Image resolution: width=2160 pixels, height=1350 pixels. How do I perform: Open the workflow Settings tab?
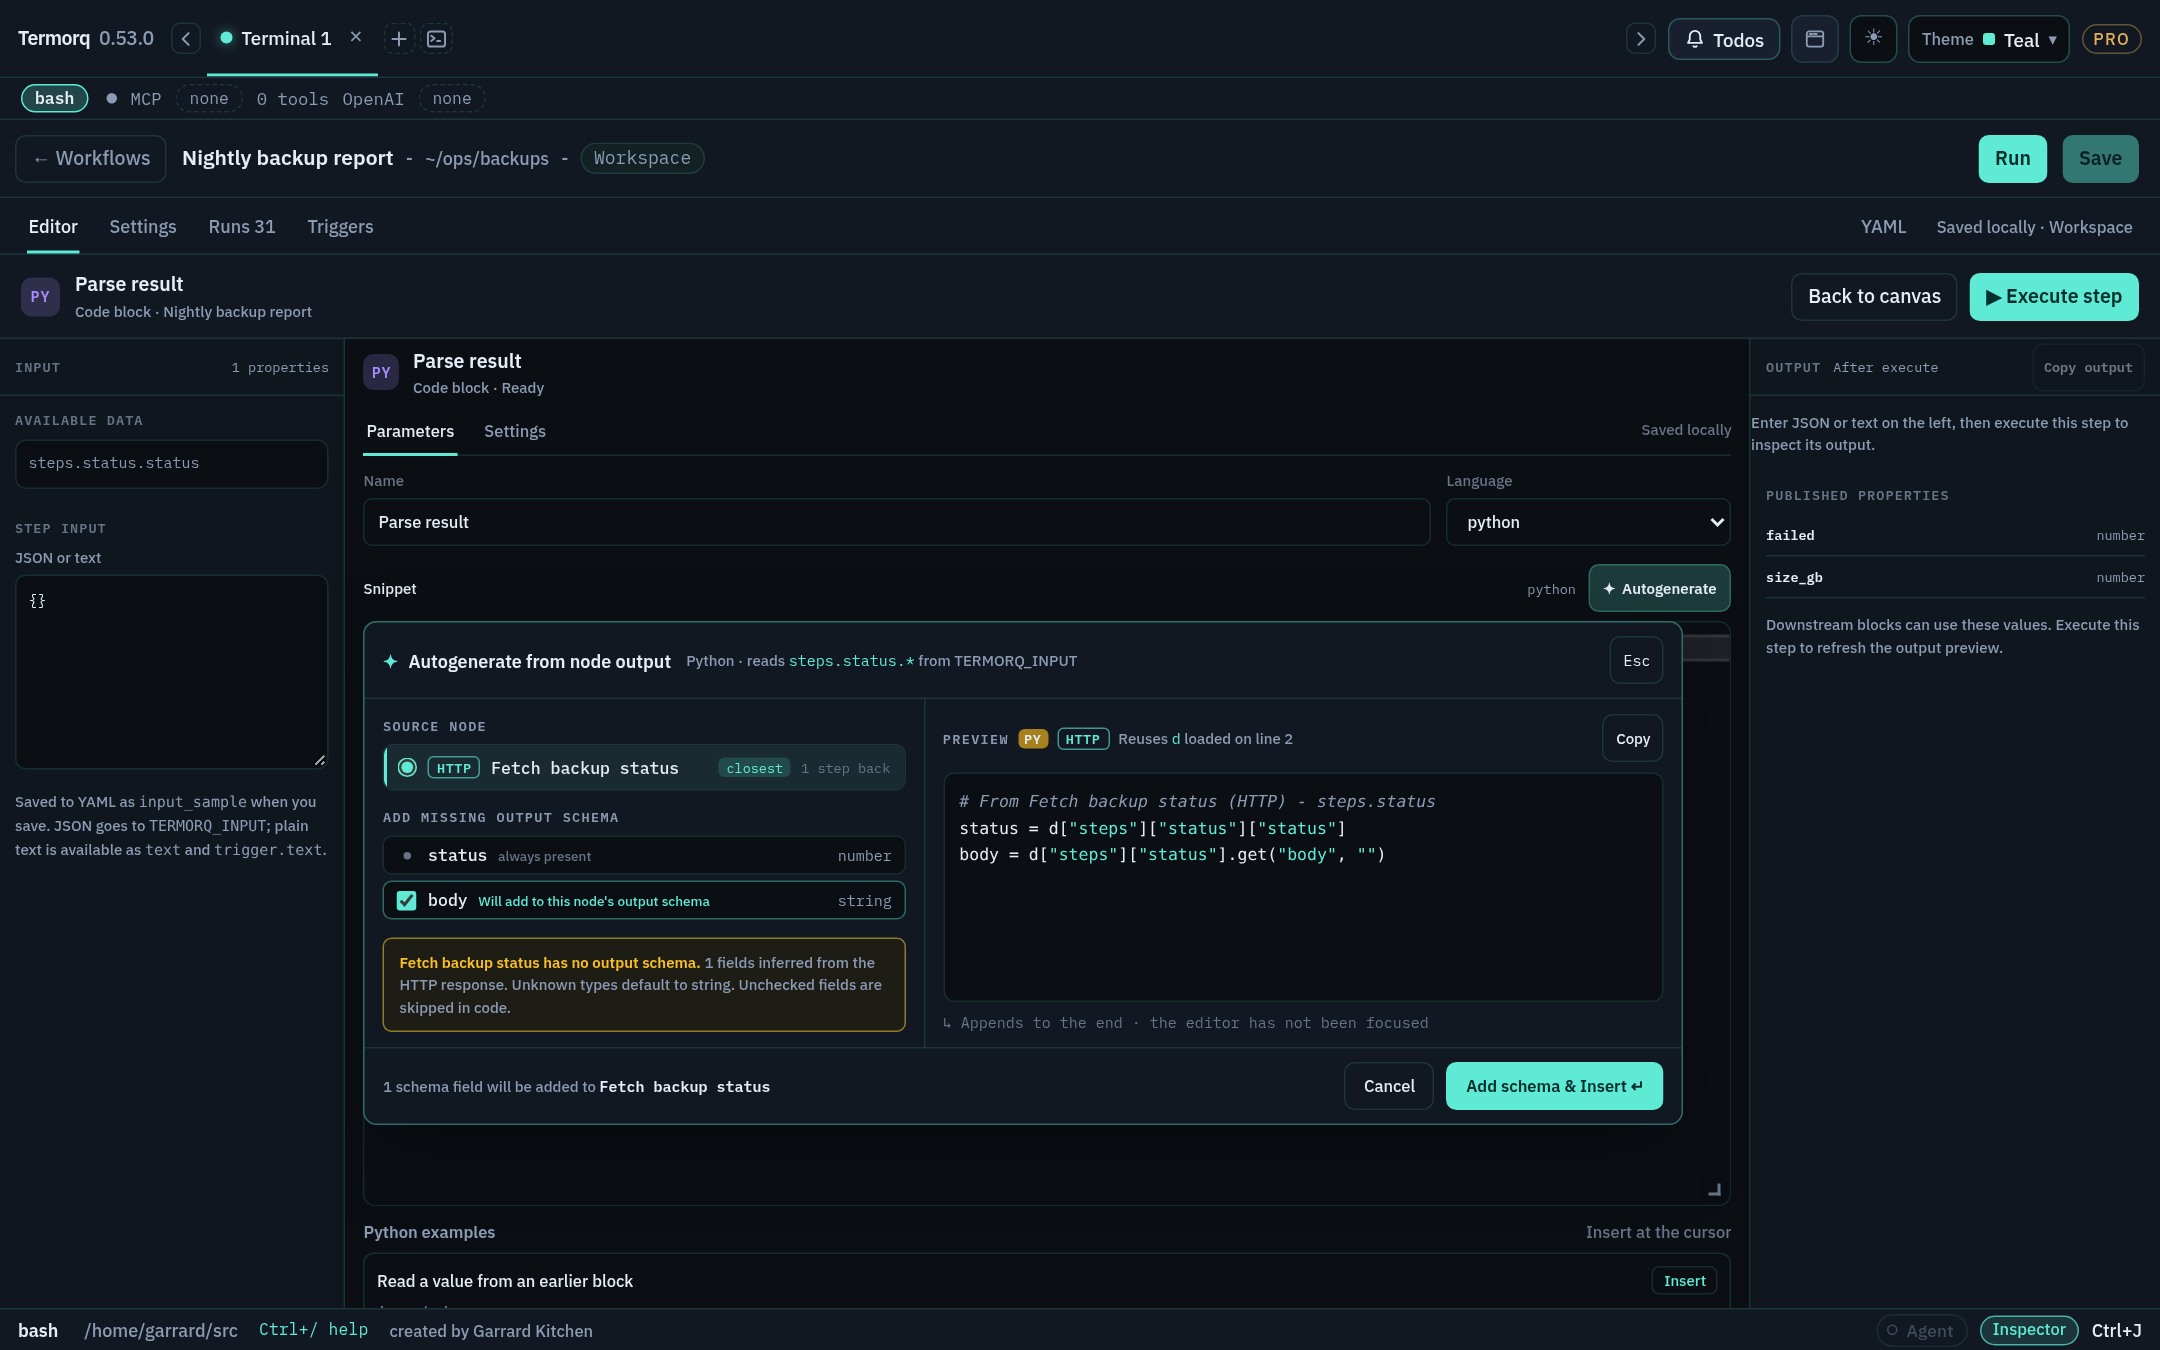[143, 227]
